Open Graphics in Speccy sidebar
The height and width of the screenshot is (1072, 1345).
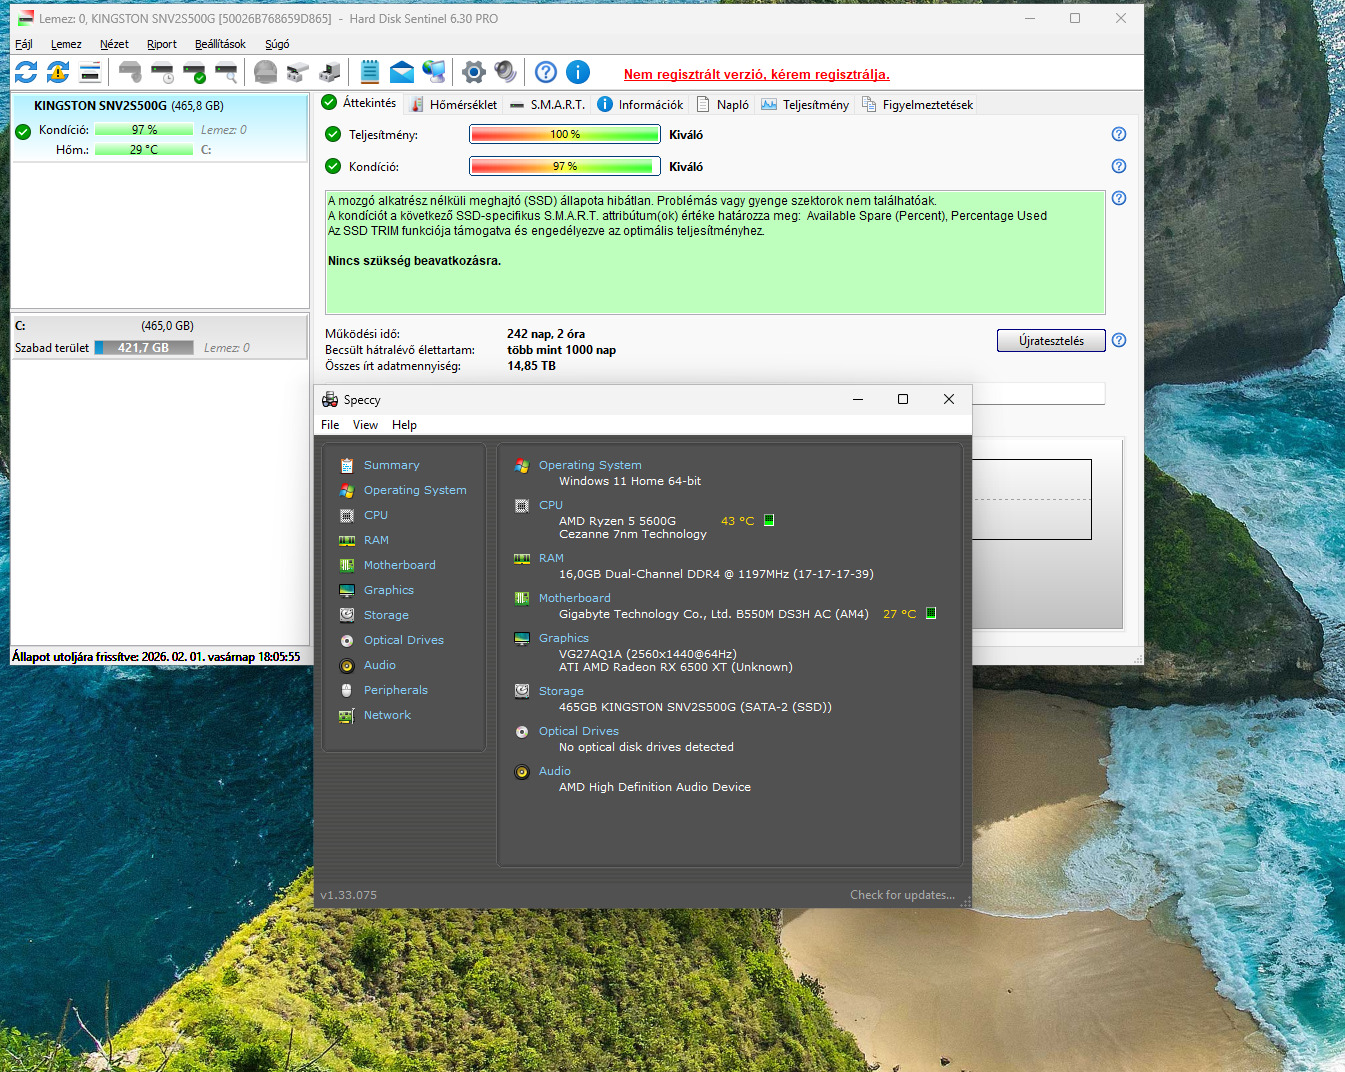coord(388,590)
